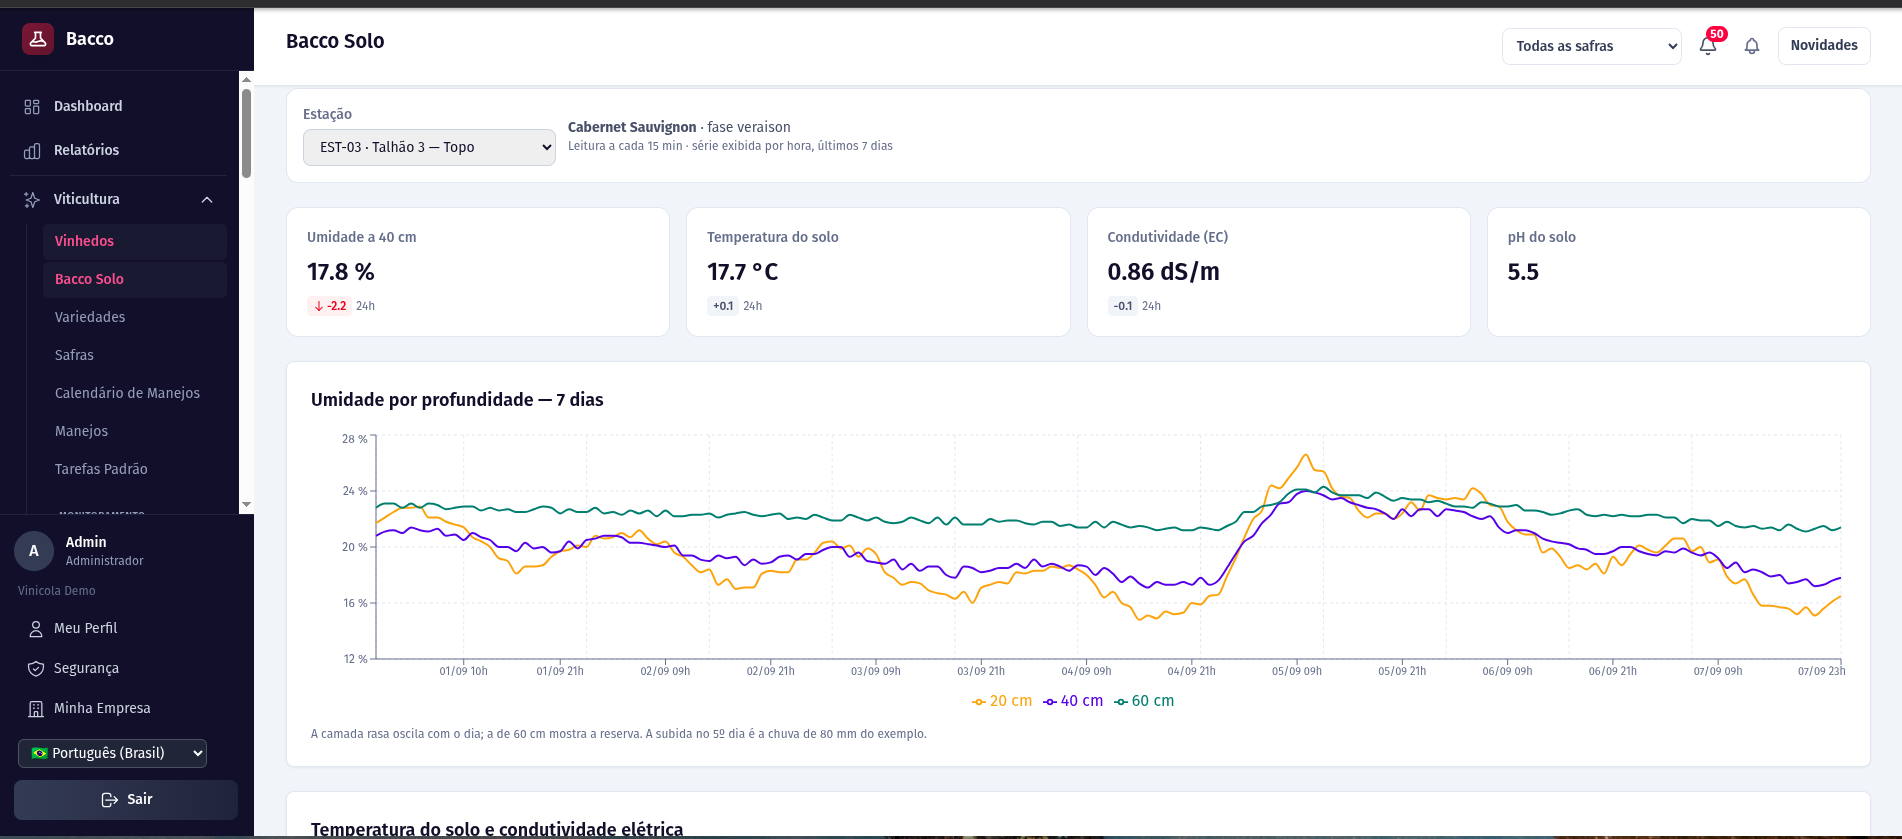1902x839 pixels.
Task: Select Vinhedos submenu item
Action: coord(134,242)
